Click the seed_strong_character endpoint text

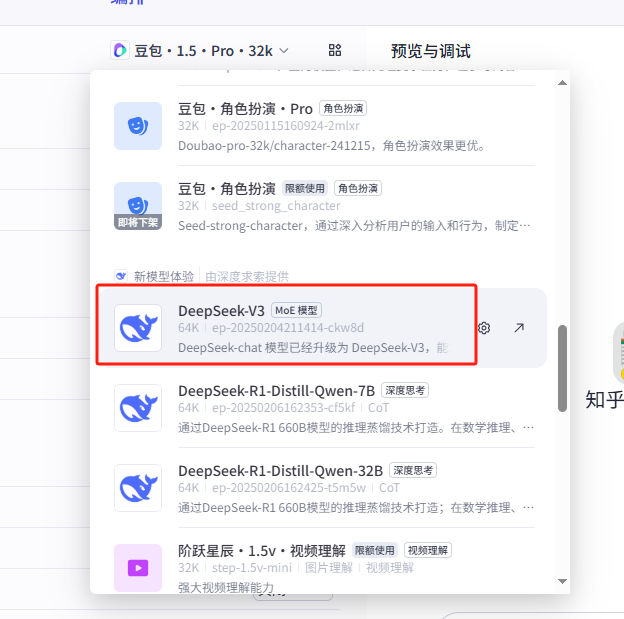[x=276, y=206]
